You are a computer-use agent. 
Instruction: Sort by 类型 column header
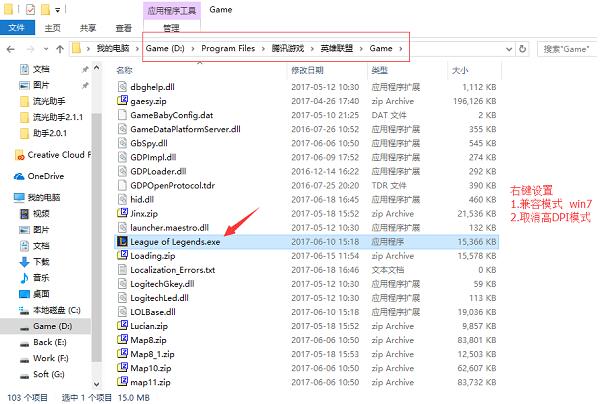pyautogui.click(x=379, y=70)
